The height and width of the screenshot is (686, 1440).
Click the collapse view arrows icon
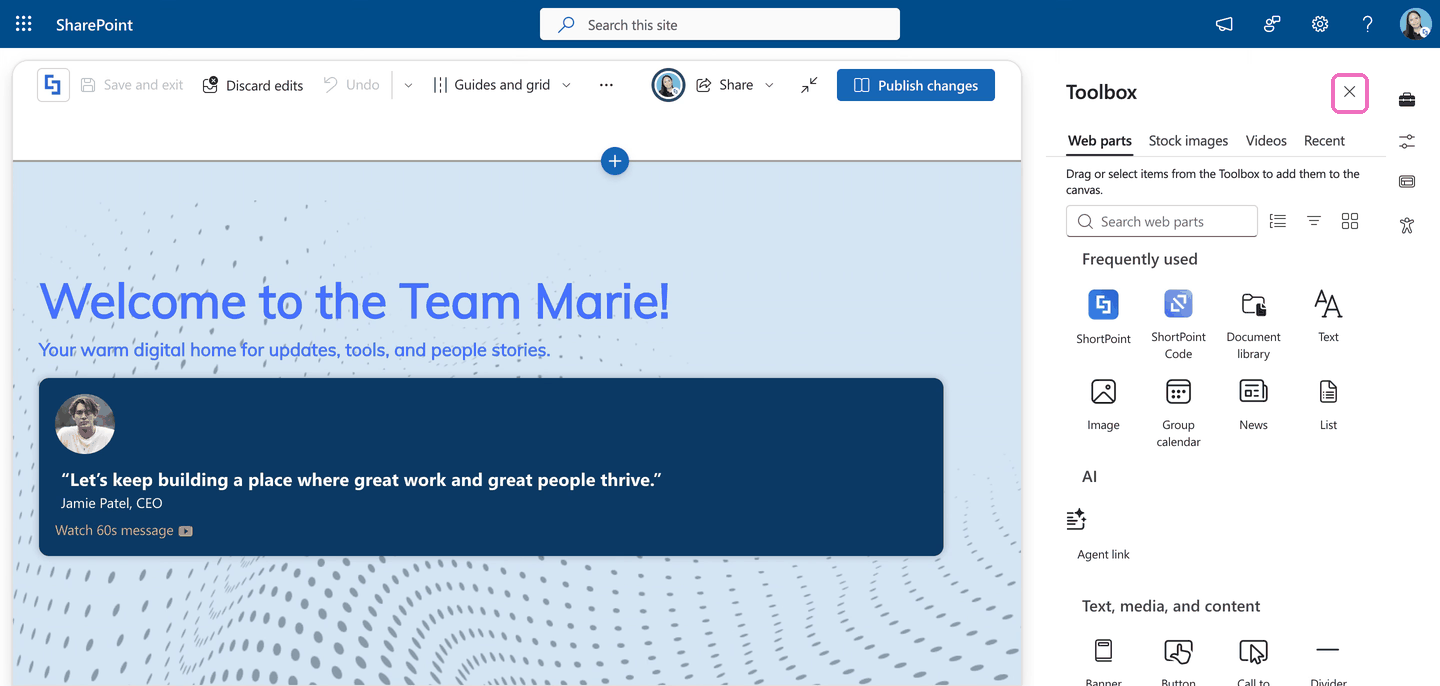(x=809, y=85)
